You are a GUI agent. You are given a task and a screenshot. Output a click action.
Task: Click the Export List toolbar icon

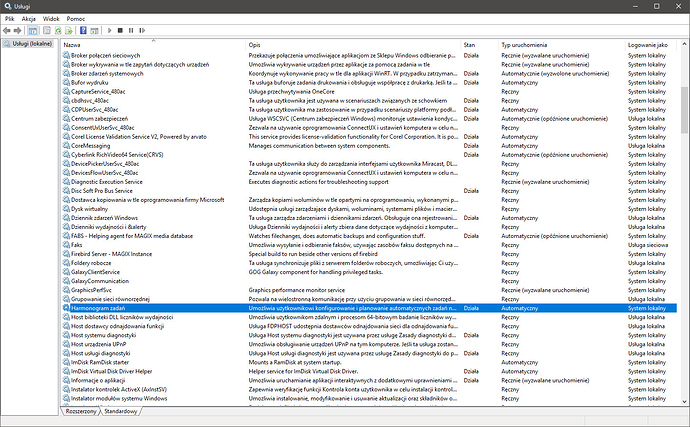tap(69, 31)
